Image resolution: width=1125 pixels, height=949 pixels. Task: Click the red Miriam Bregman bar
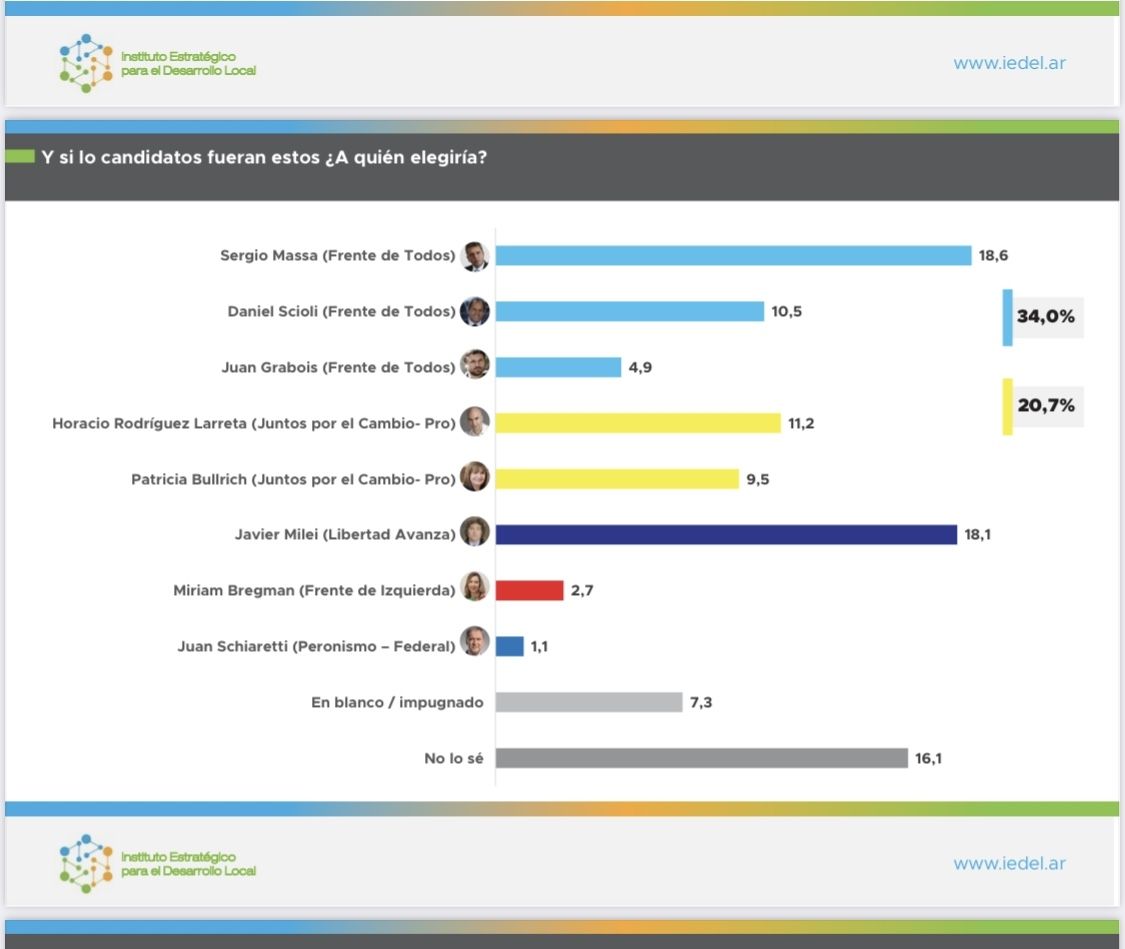point(529,591)
